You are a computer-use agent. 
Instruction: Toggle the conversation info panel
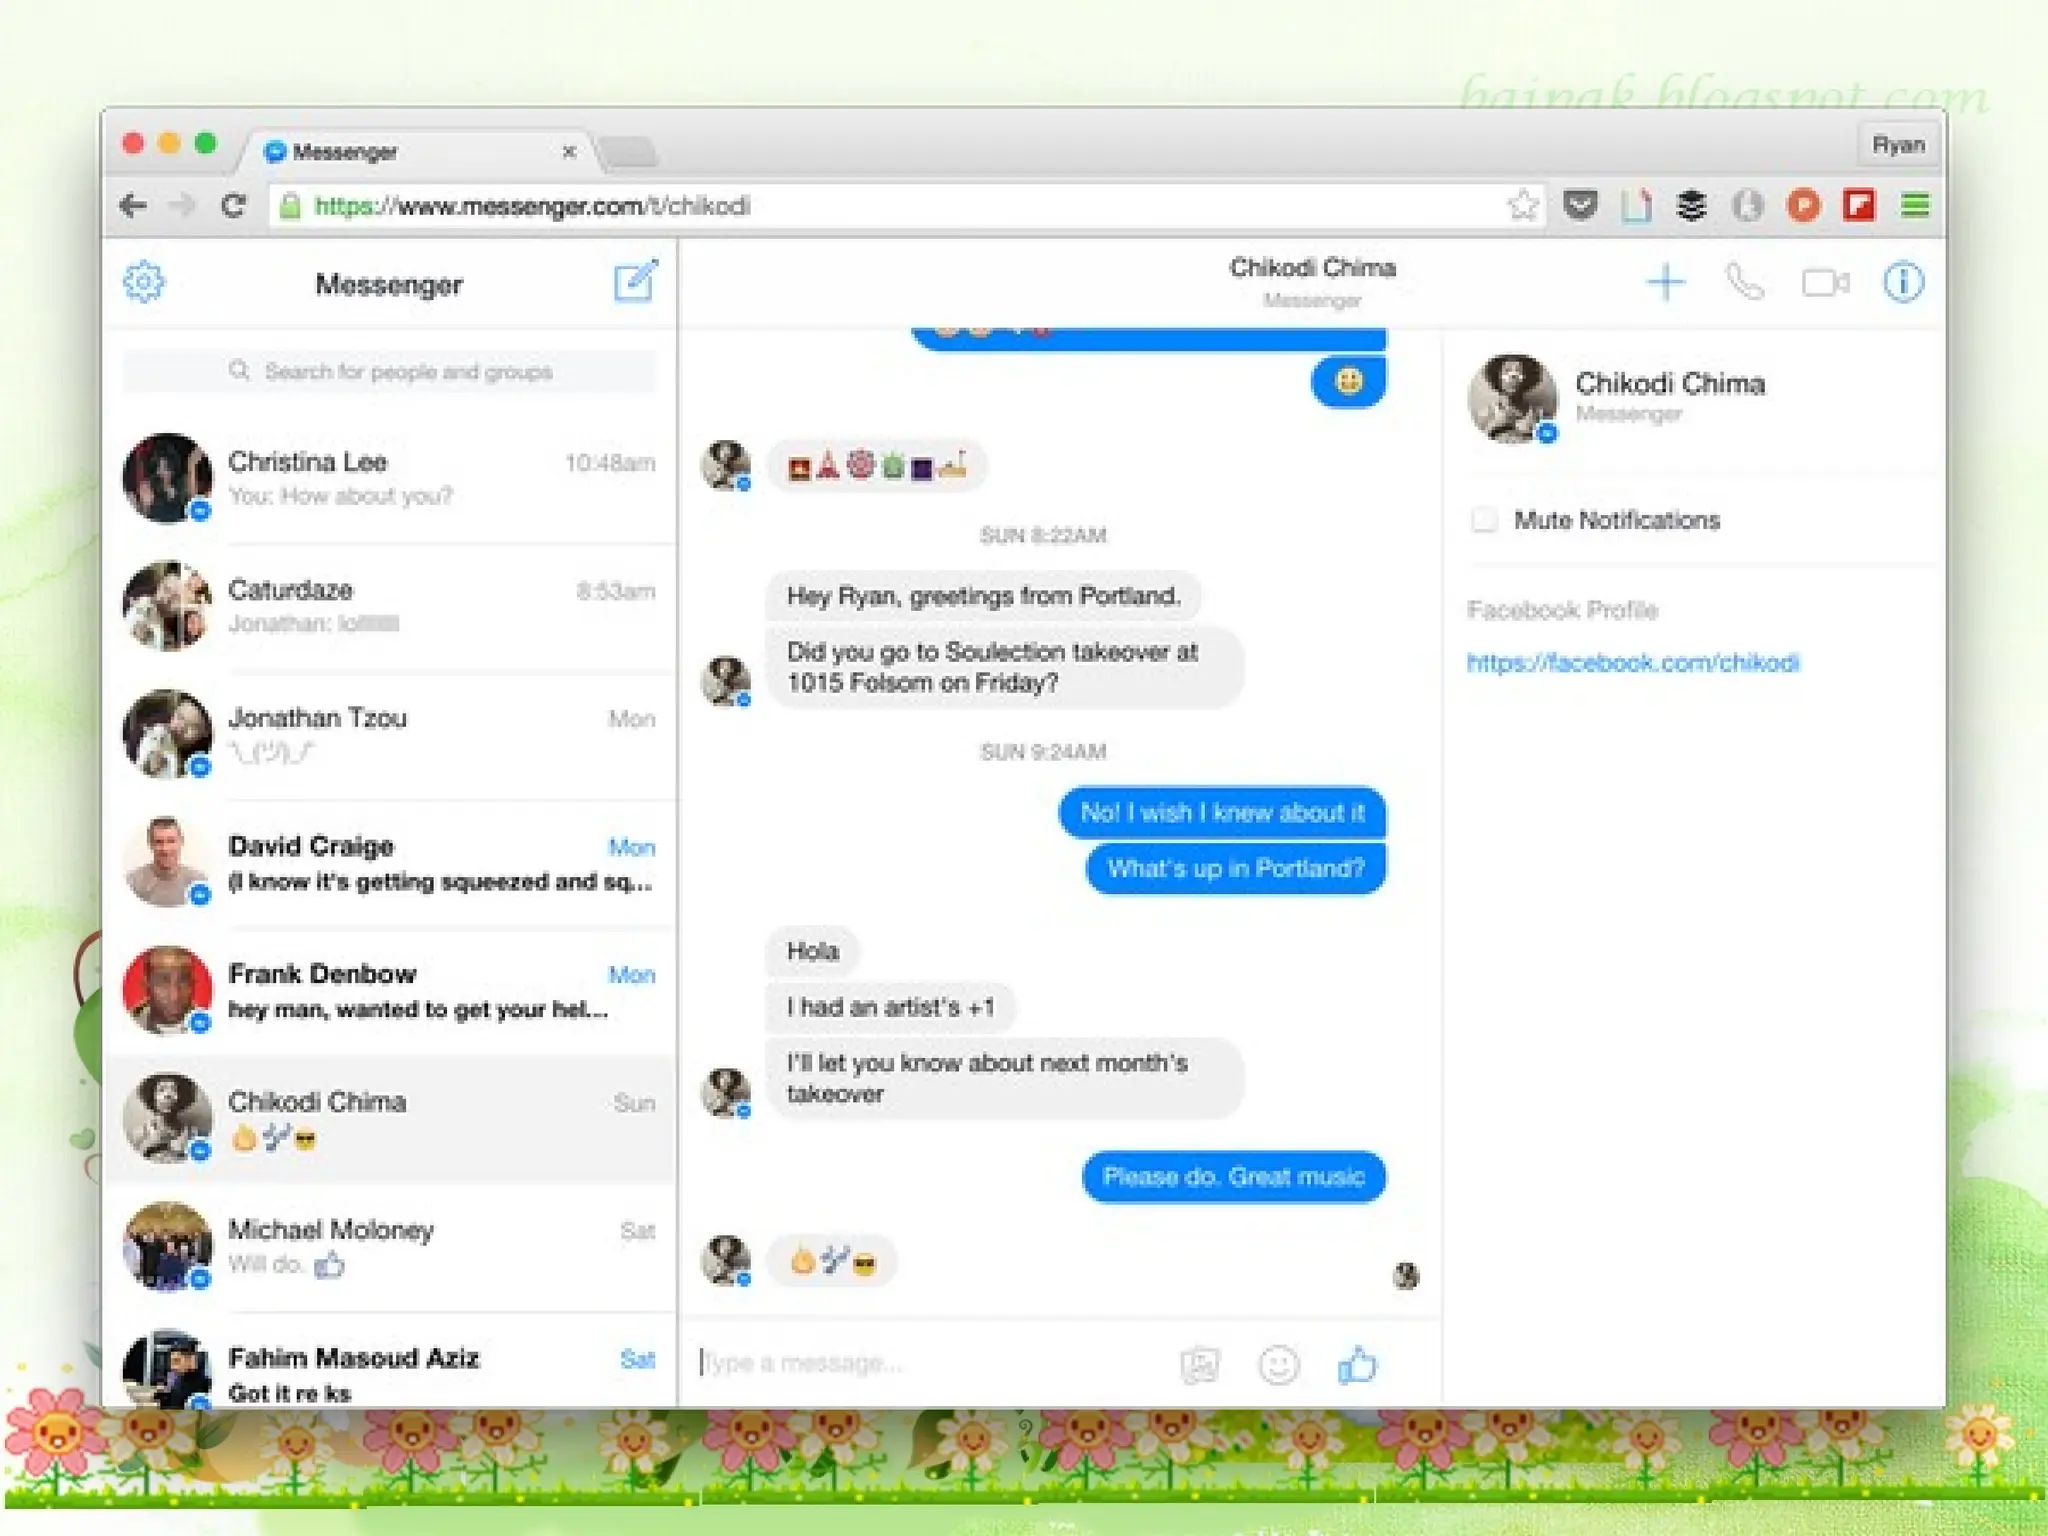click(1902, 283)
